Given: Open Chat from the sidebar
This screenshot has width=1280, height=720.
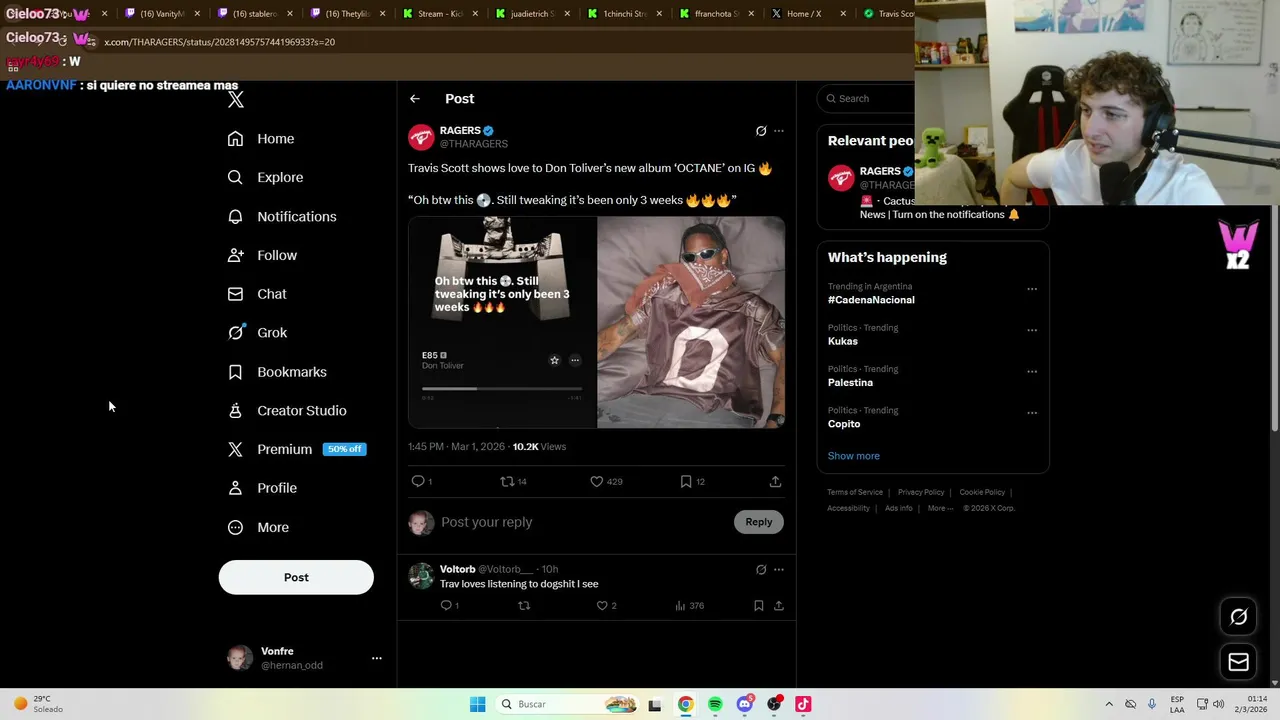Looking at the screenshot, I should [x=257, y=295].
